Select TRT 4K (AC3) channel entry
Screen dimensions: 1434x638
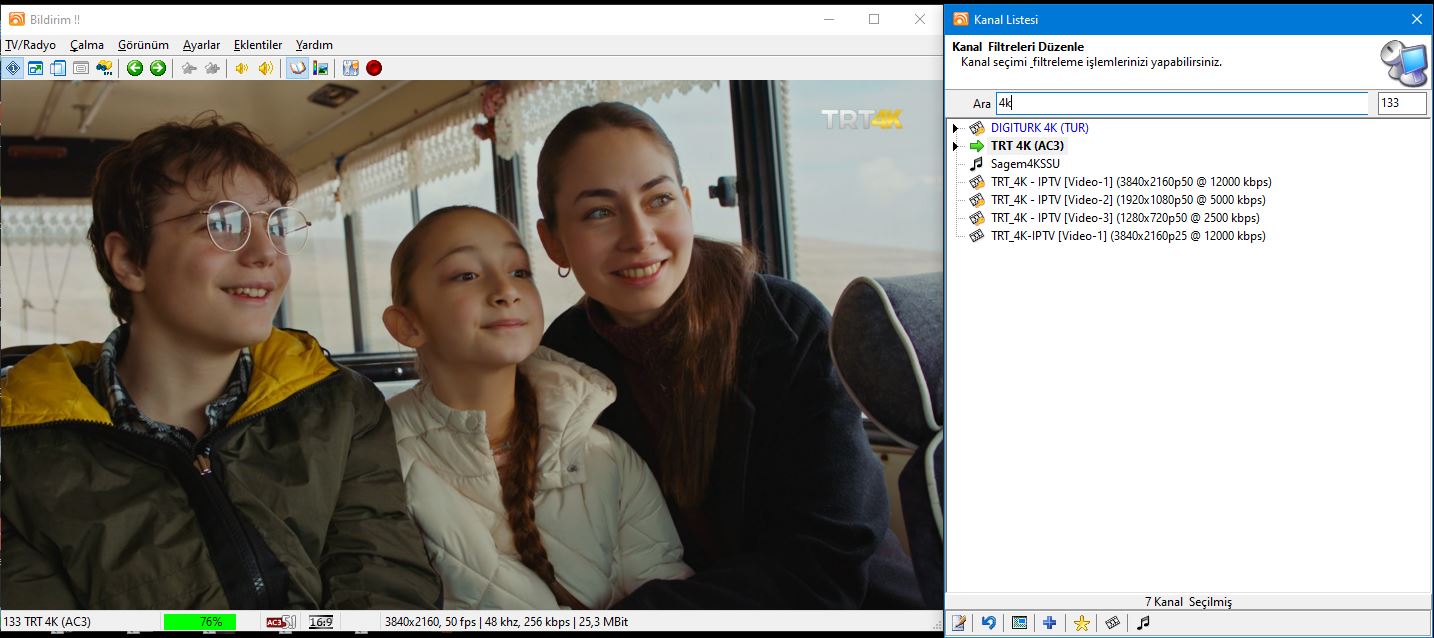pos(1029,146)
